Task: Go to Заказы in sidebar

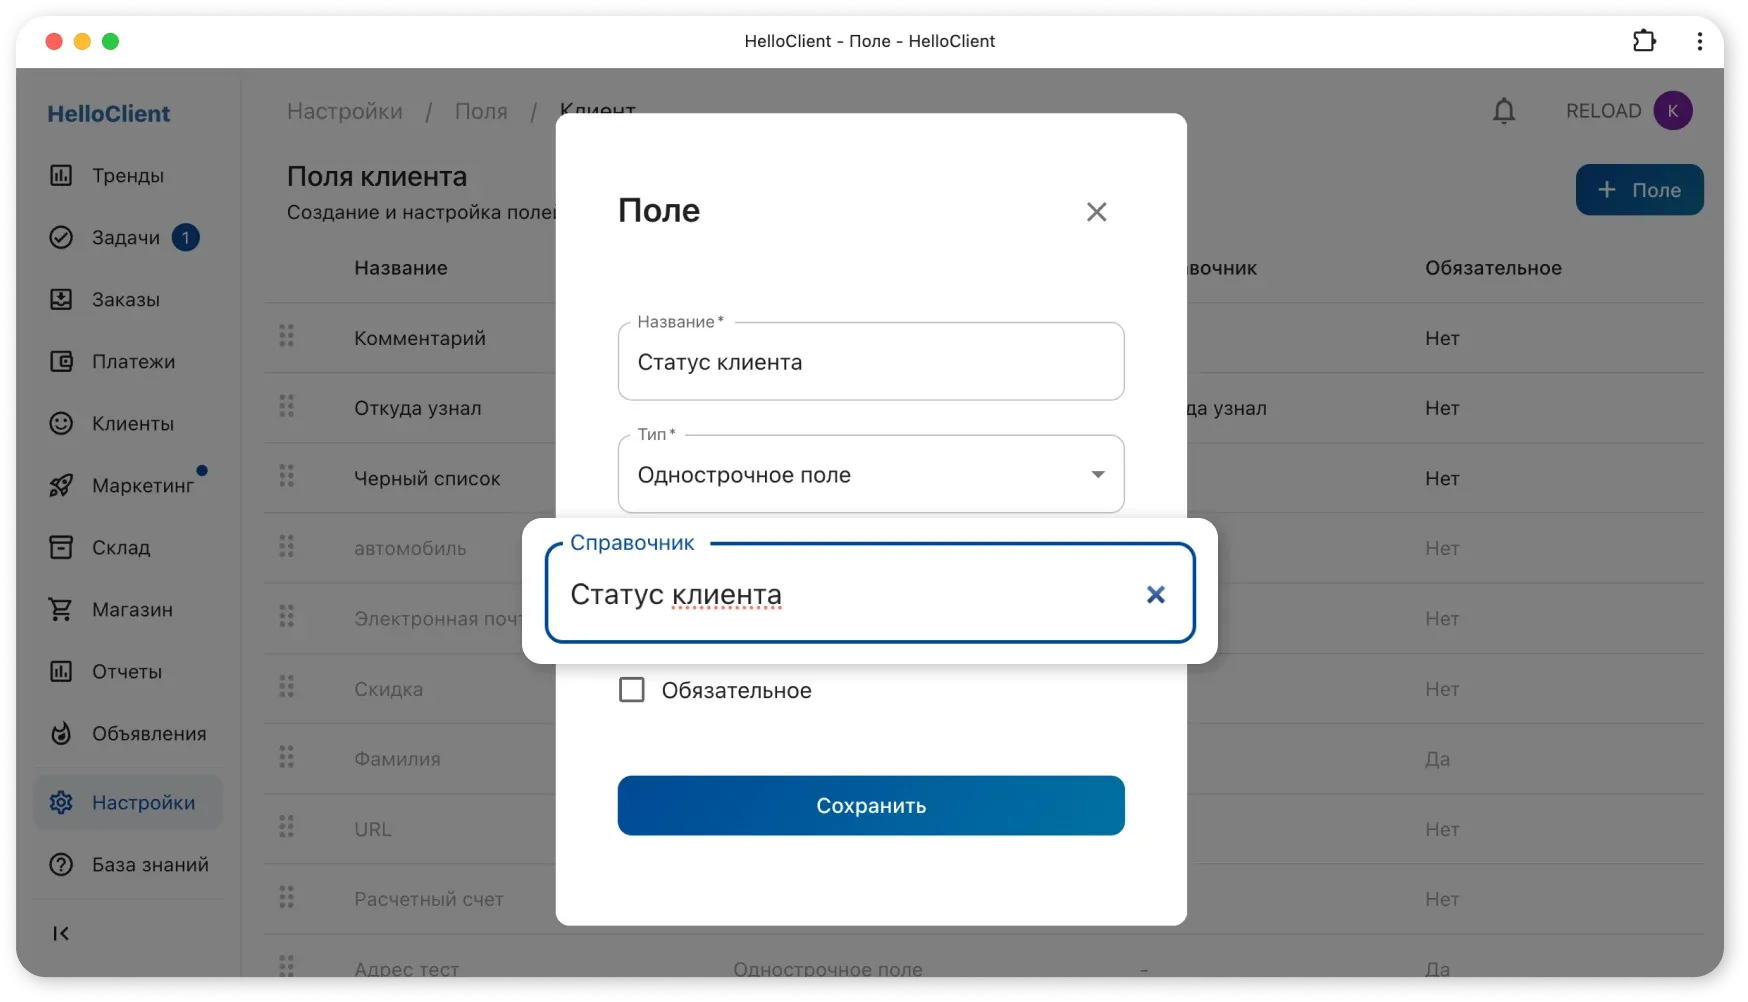Action: click(125, 300)
